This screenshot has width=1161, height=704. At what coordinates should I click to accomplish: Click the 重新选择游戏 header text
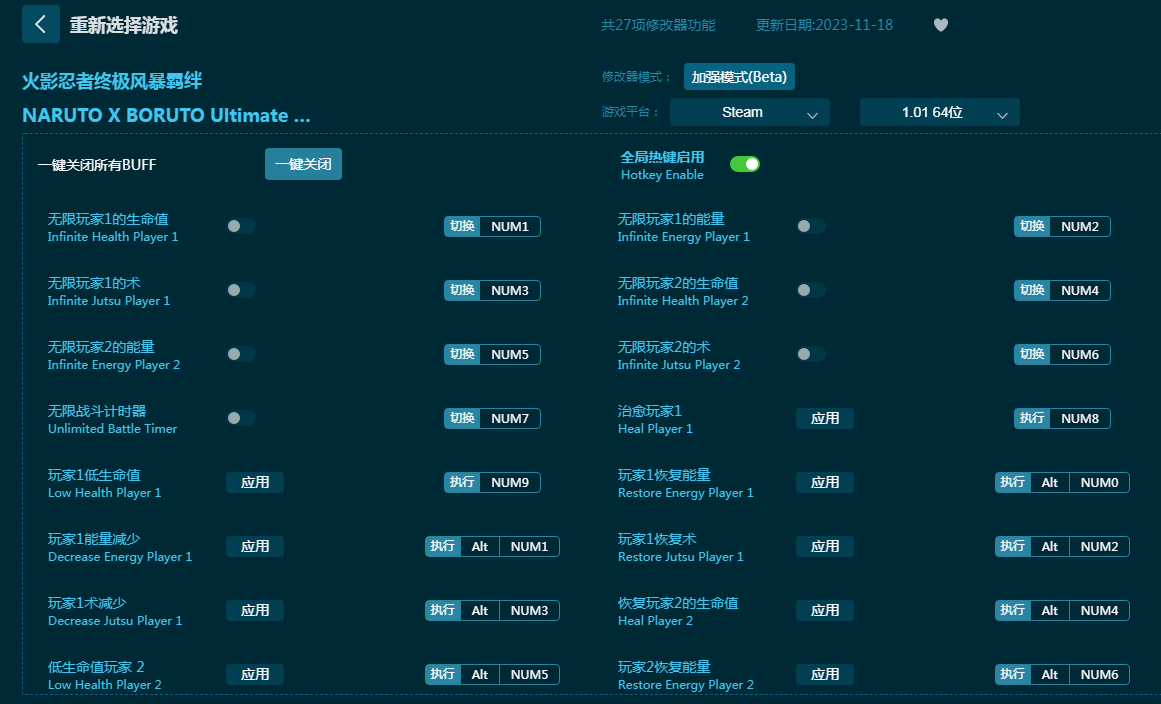124,25
